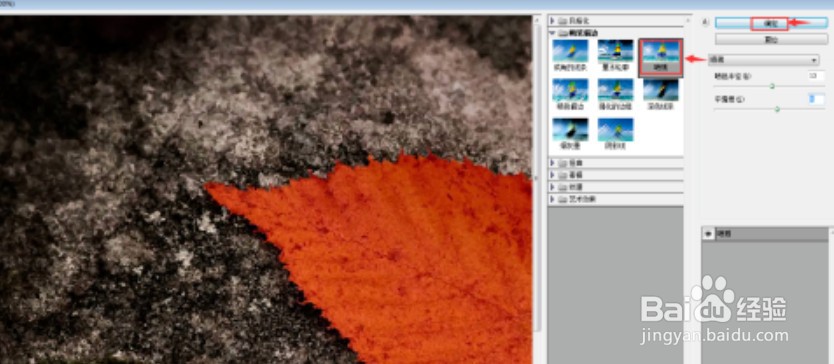Click the collapse-thumbnails button beside OK

pyautogui.click(x=705, y=22)
